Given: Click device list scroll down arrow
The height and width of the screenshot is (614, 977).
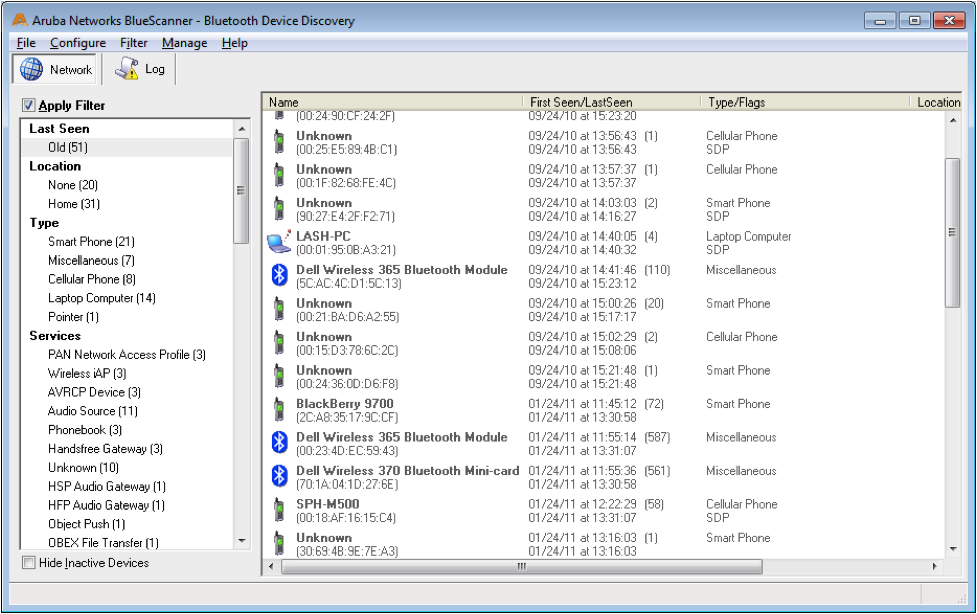Looking at the screenshot, I should click(953, 549).
